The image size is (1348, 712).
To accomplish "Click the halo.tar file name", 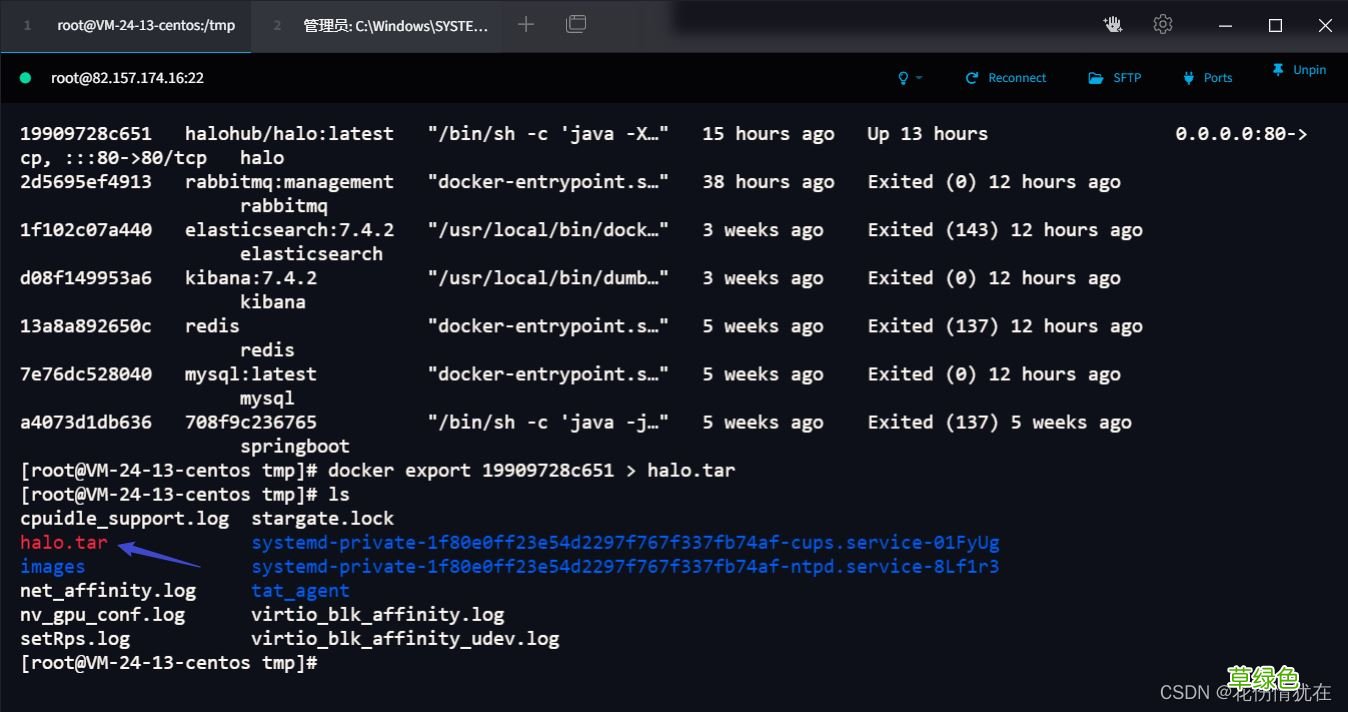I will (x=64, y=542).
